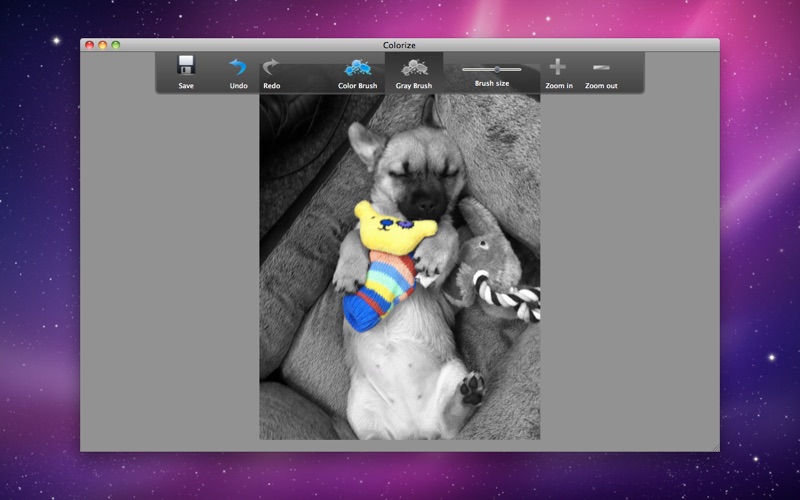
Task: Click the Colorize title bar text
Action: coord(400,45)
